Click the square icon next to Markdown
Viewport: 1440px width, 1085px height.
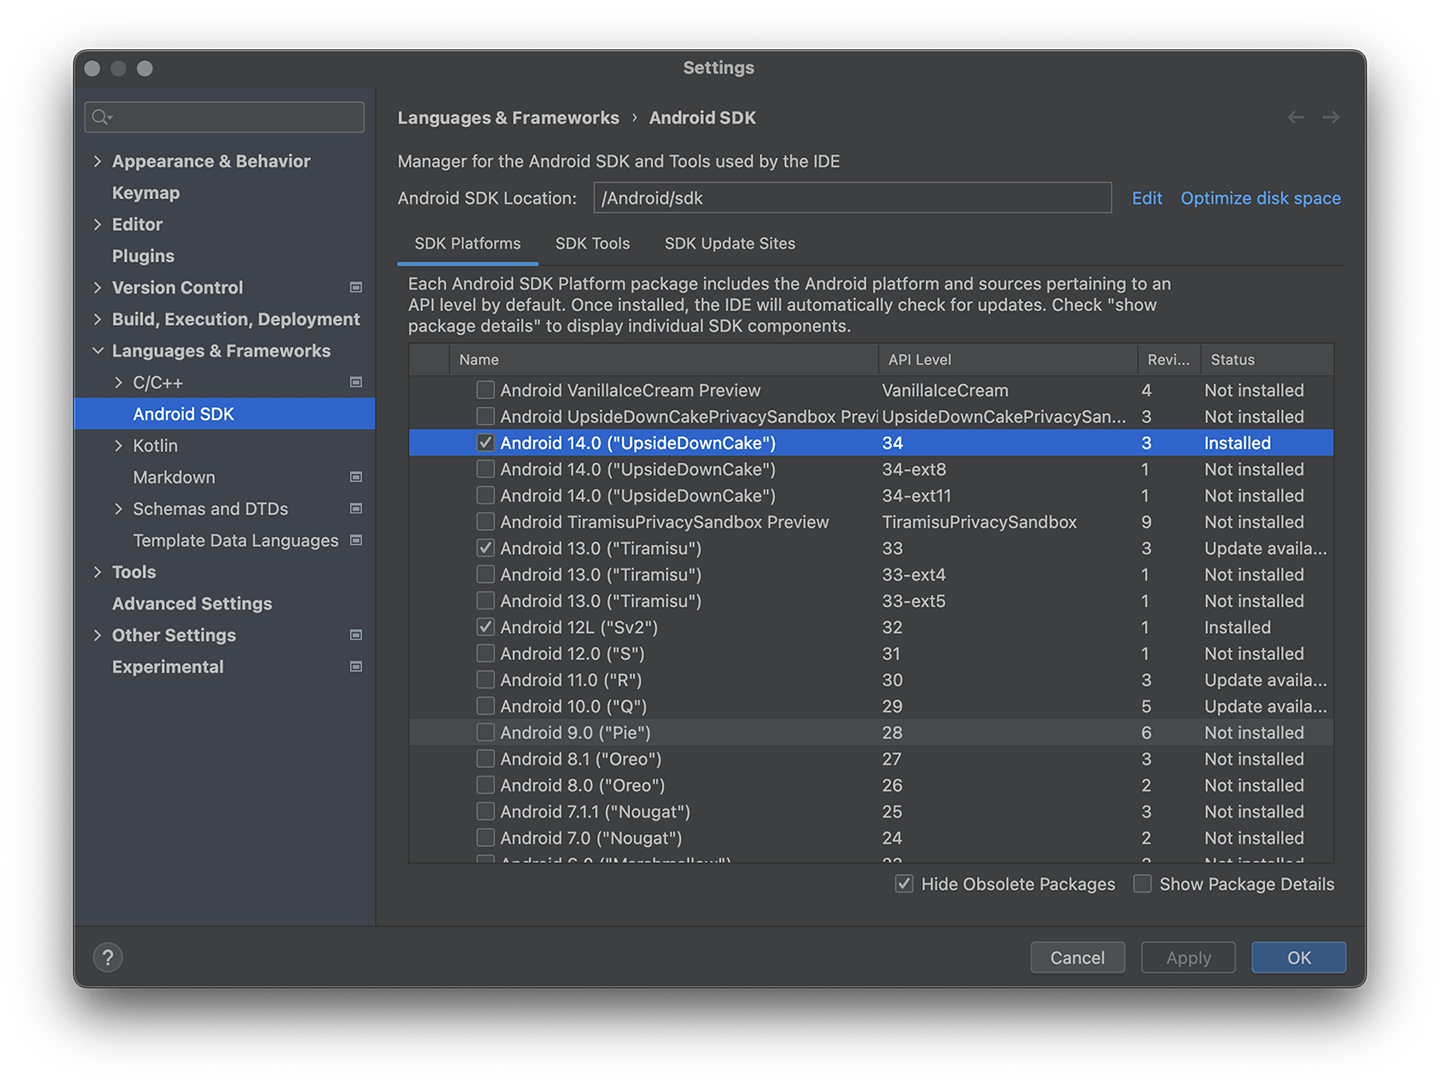click(x=356, y=477)
